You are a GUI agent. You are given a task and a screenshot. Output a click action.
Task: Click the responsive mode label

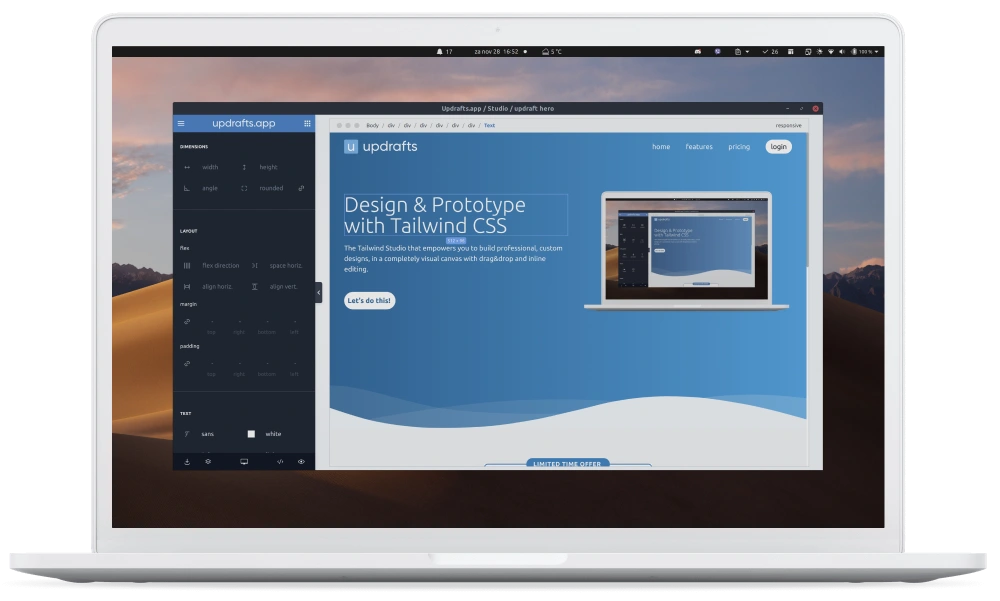(788, 126)
